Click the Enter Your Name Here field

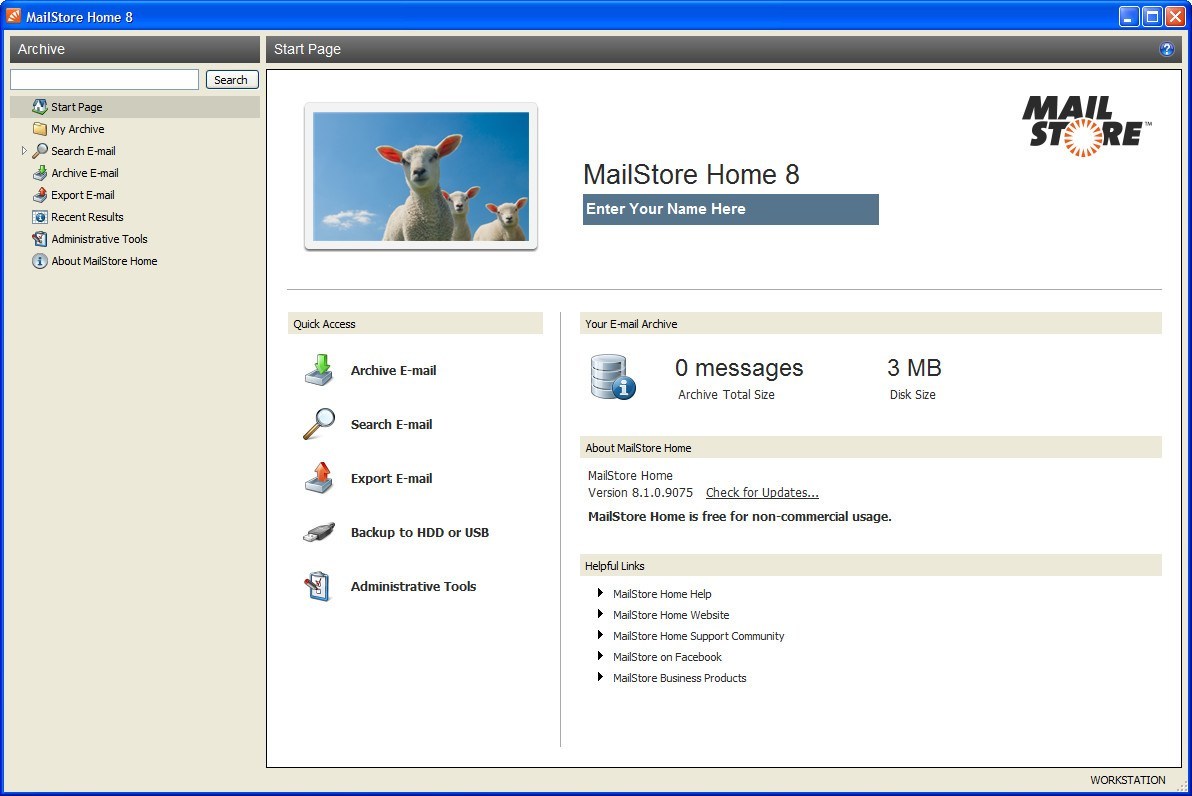pos(730,209)
